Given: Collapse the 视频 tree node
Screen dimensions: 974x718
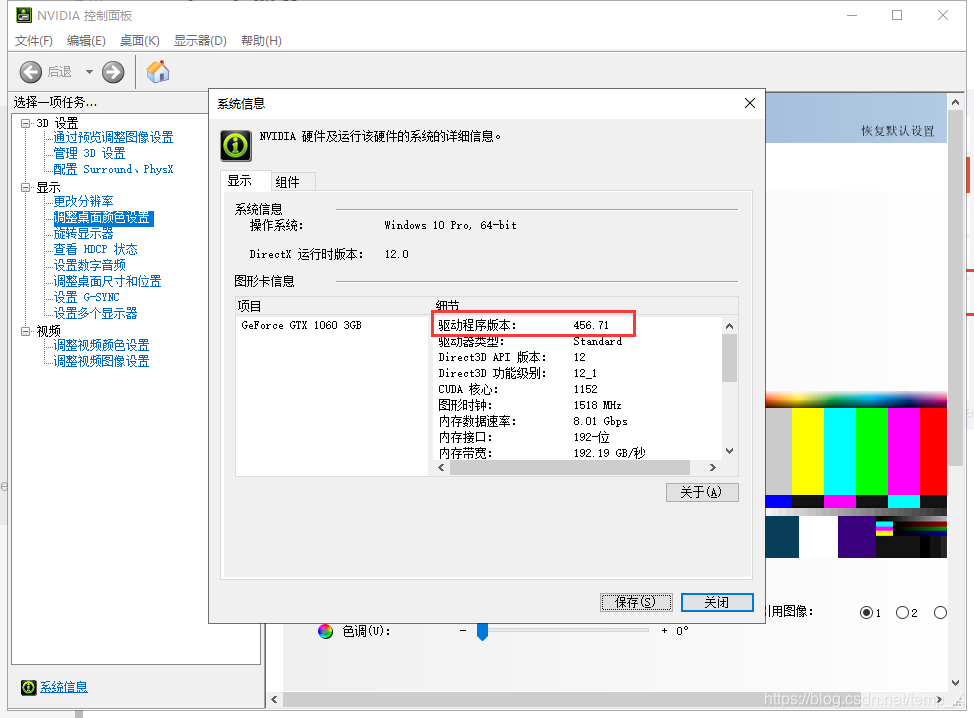Looking at the screenshot, I should [x=25, y=331].
